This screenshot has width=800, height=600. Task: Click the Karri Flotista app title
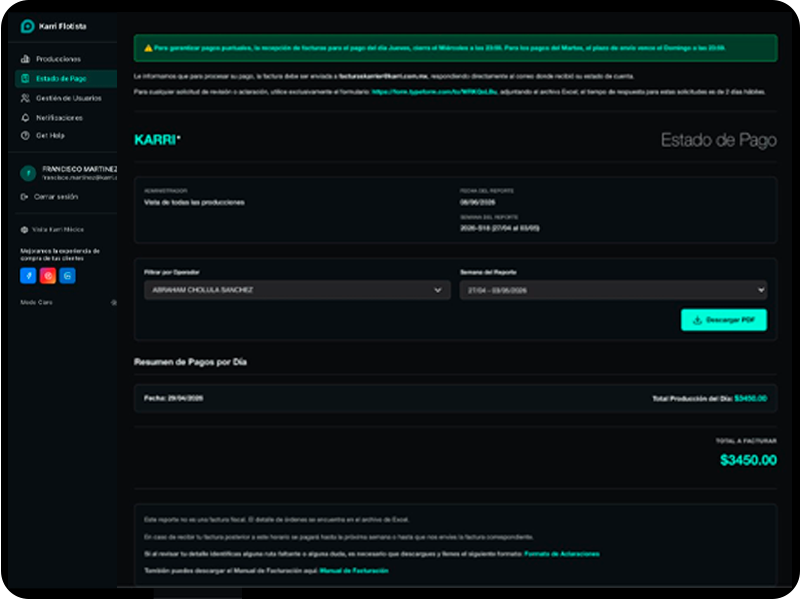coord(63,27)
